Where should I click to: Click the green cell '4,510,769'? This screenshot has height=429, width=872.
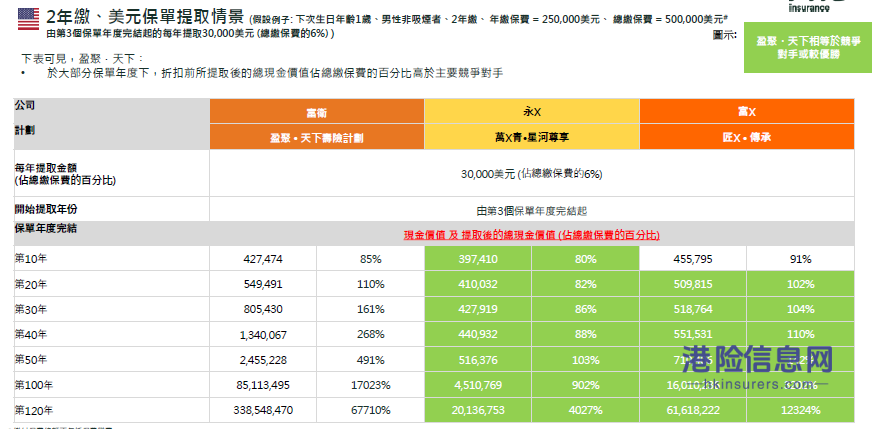coord(478,384)
